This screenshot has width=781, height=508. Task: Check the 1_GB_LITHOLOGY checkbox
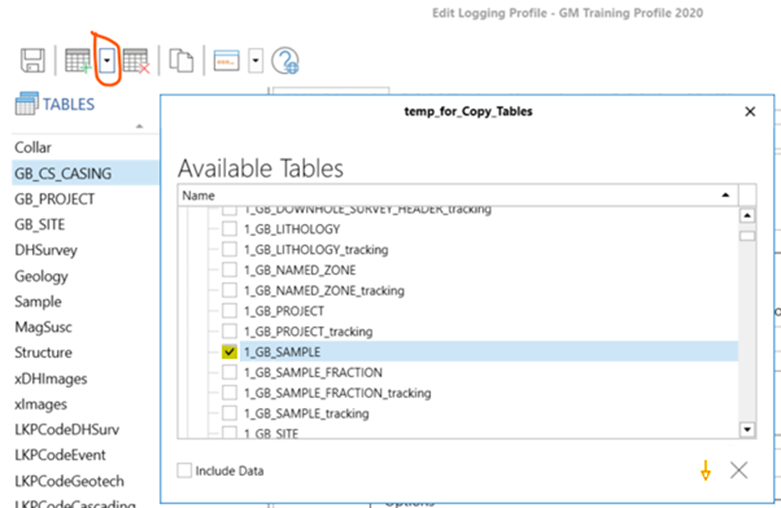229,229
